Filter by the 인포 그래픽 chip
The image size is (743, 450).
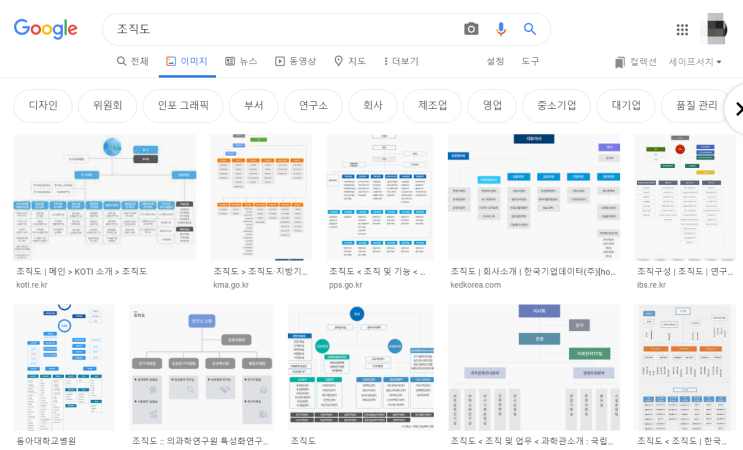click(183, 105)
